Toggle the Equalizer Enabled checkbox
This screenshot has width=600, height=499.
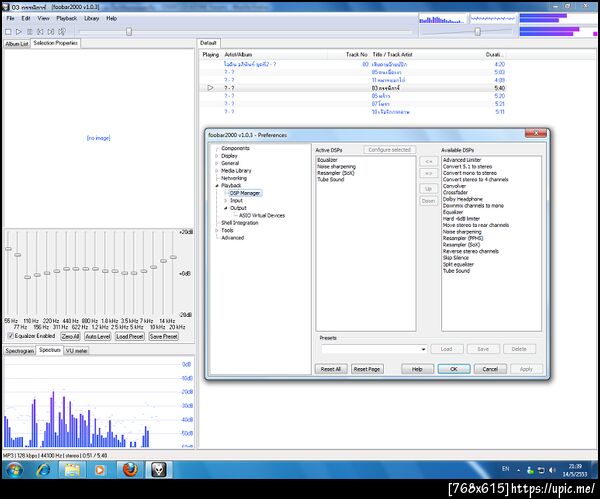10,336
